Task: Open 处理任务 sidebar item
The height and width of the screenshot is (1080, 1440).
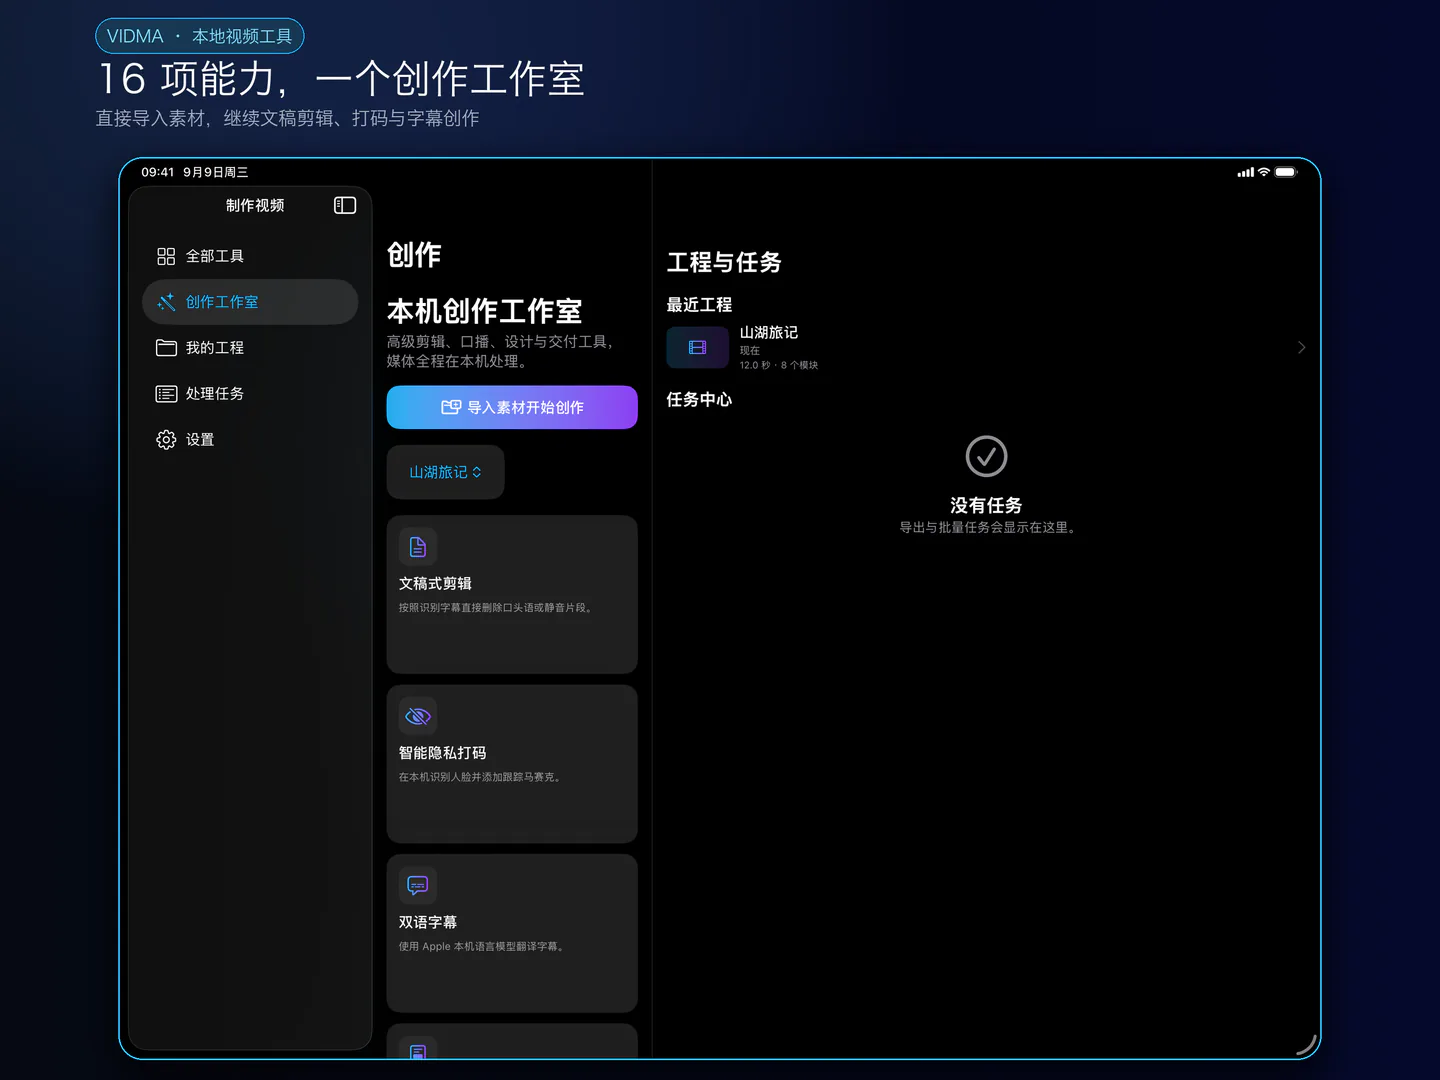Action: pyautogui.click(x=250, y=394)
